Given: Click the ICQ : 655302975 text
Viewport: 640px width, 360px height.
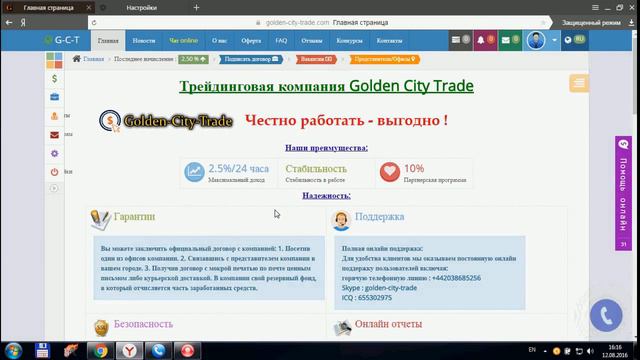Looking at the screenshot, I should (367, 298).
